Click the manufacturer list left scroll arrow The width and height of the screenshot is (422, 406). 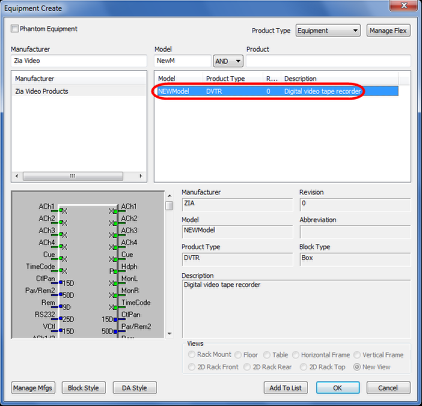17,176
